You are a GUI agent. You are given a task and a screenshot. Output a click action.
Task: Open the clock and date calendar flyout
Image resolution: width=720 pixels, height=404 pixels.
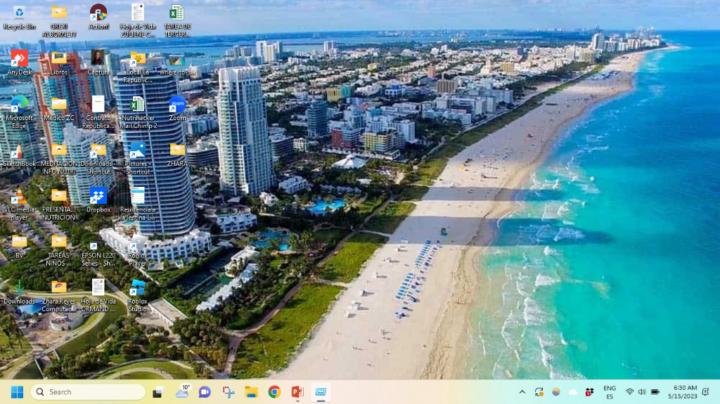(685, 392)
